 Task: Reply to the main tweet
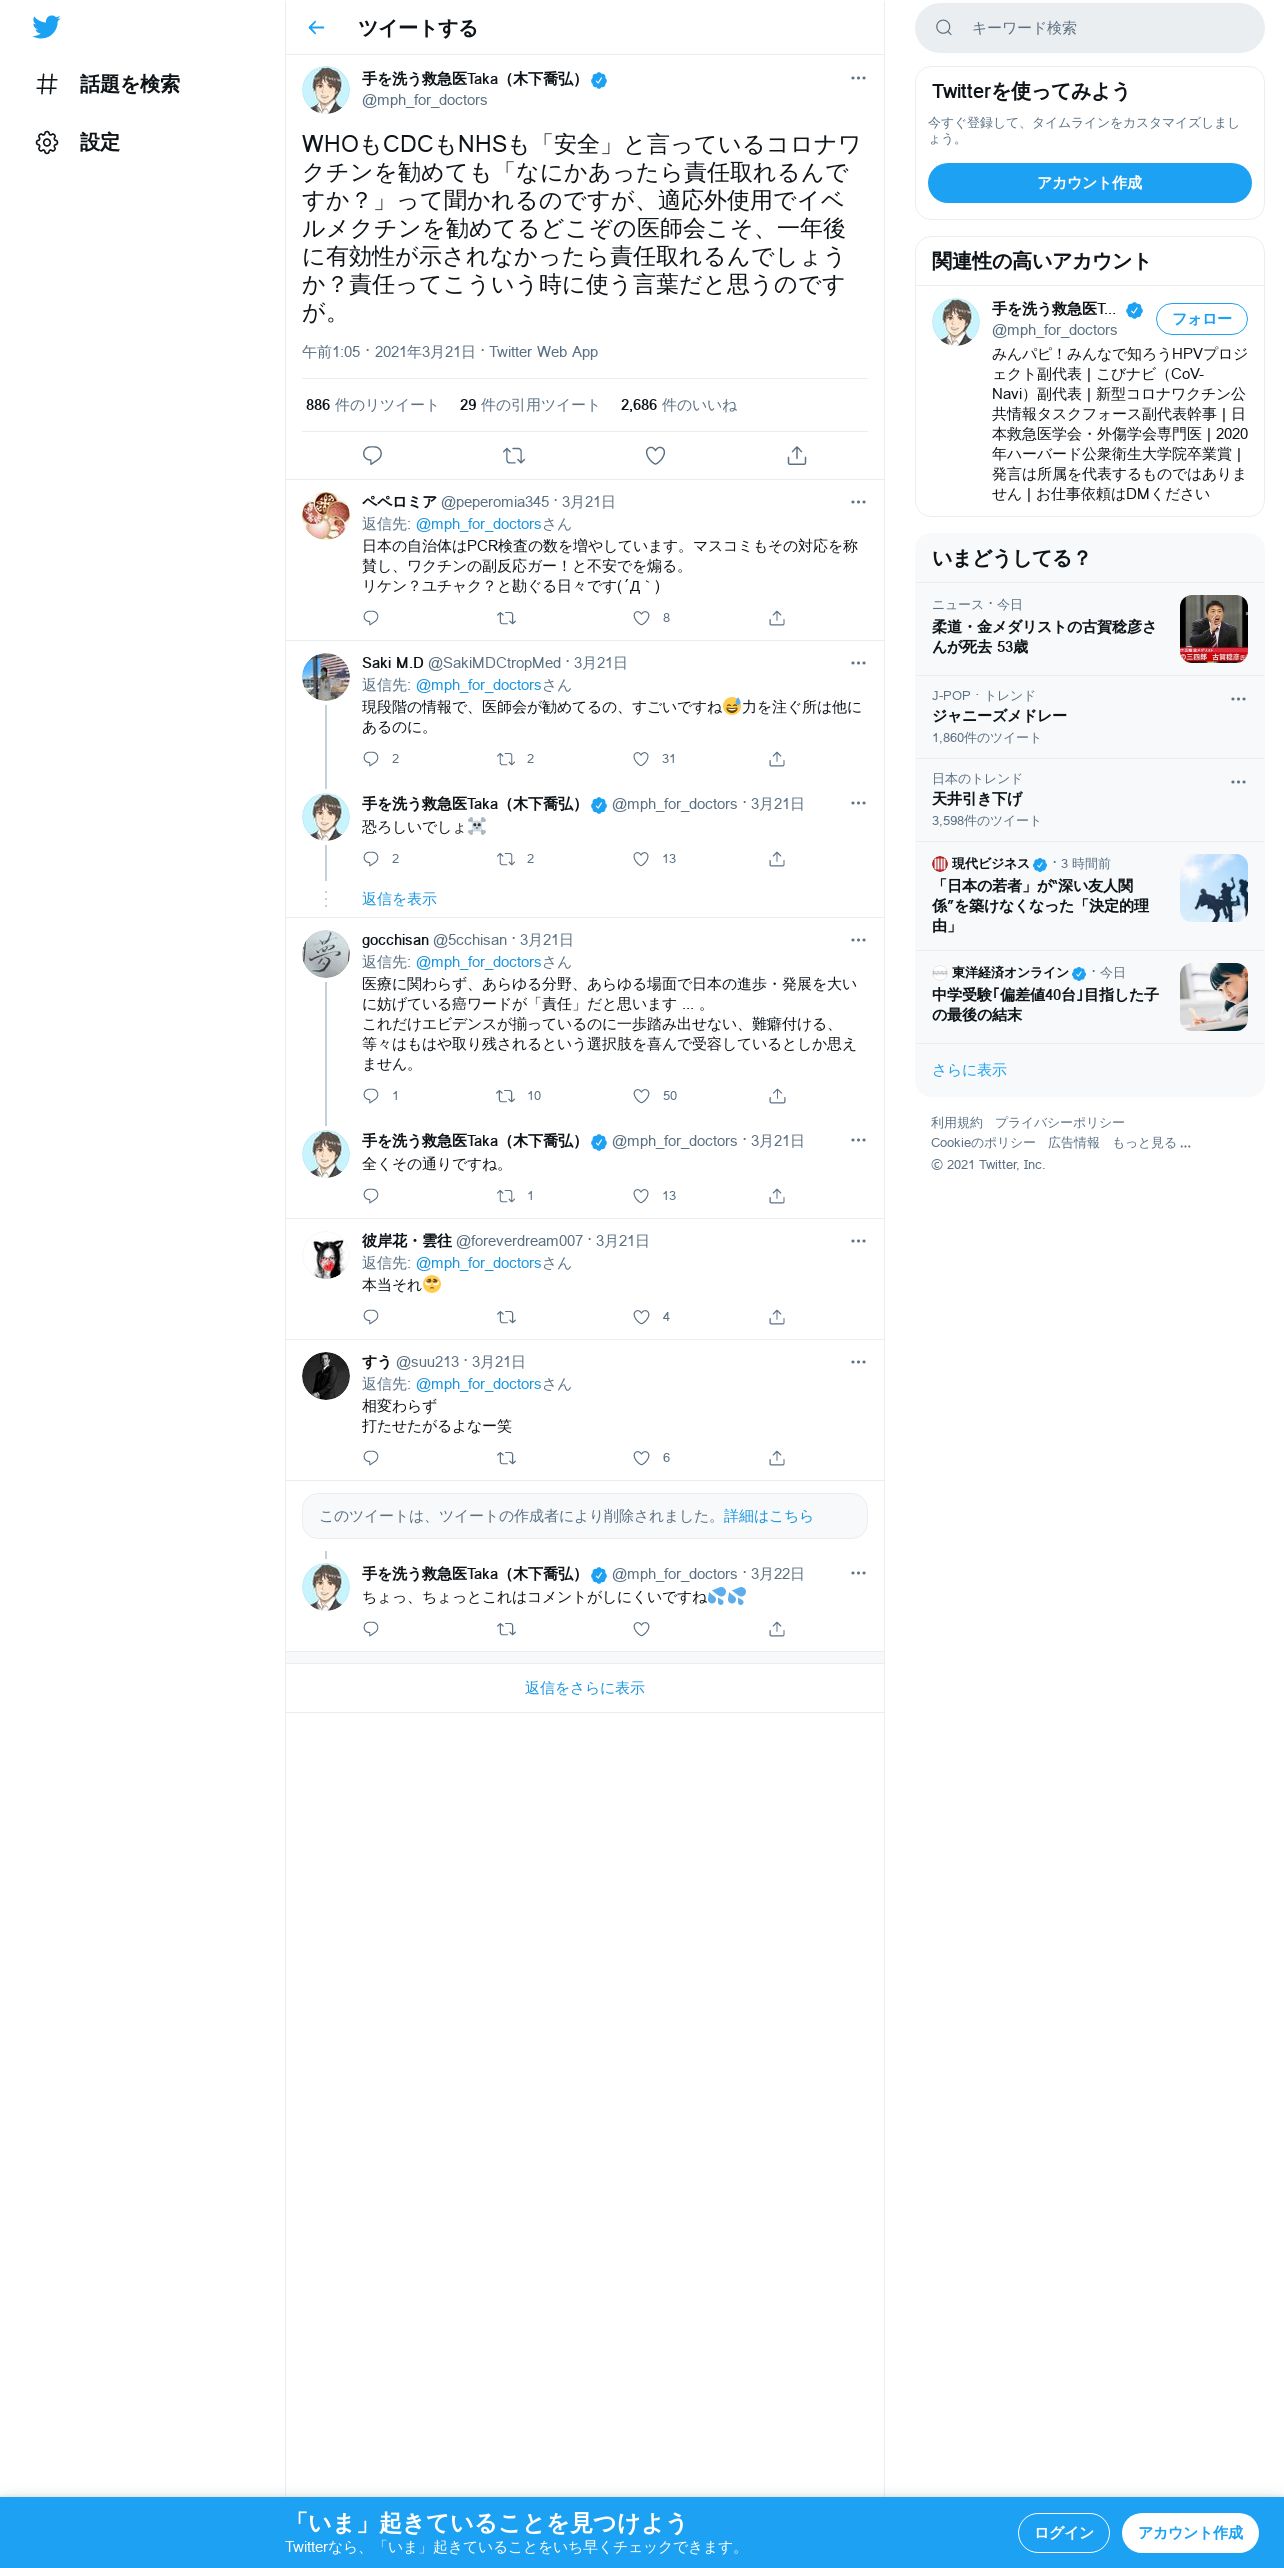click(372, 456)
